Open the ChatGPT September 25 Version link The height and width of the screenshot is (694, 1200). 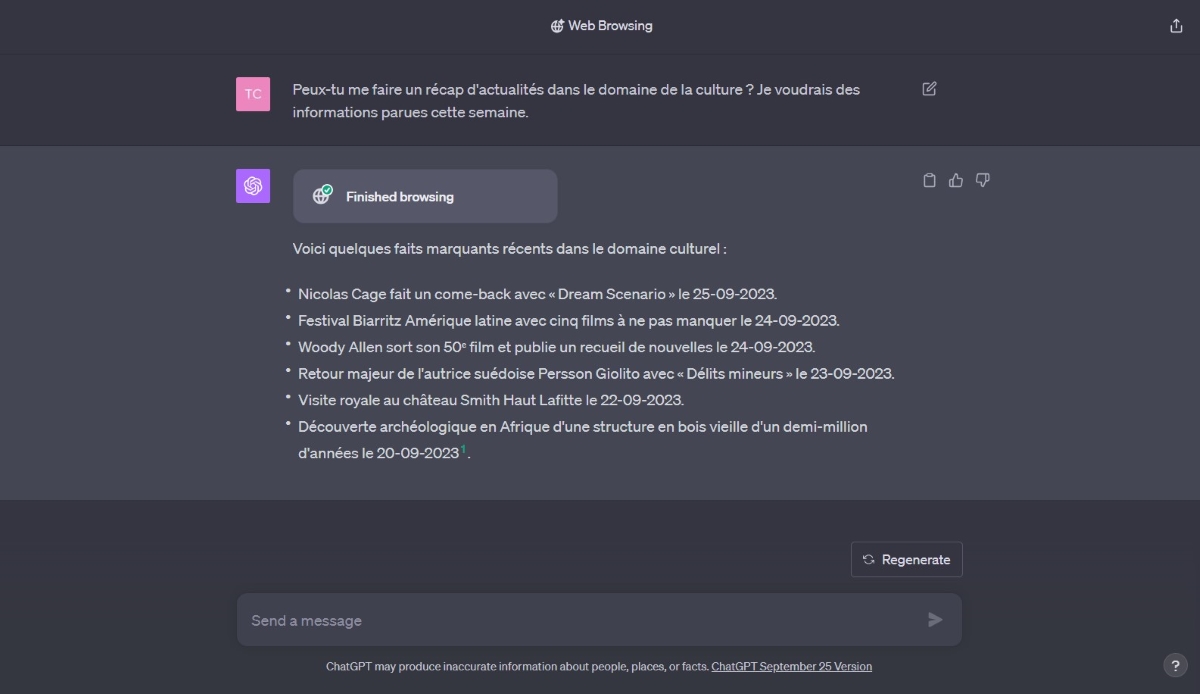click(x=792, y=666)
